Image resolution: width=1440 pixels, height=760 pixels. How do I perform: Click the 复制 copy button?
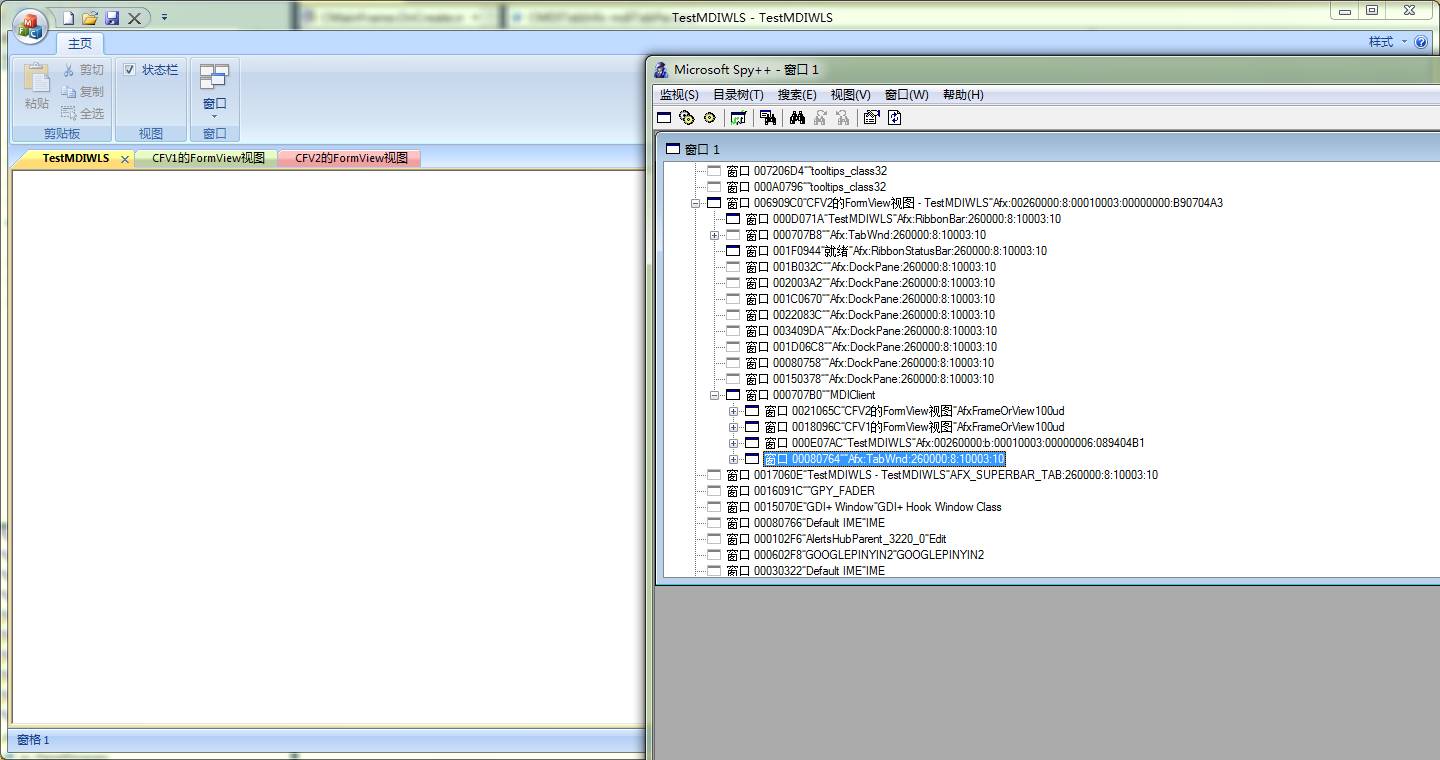[83, 92]
